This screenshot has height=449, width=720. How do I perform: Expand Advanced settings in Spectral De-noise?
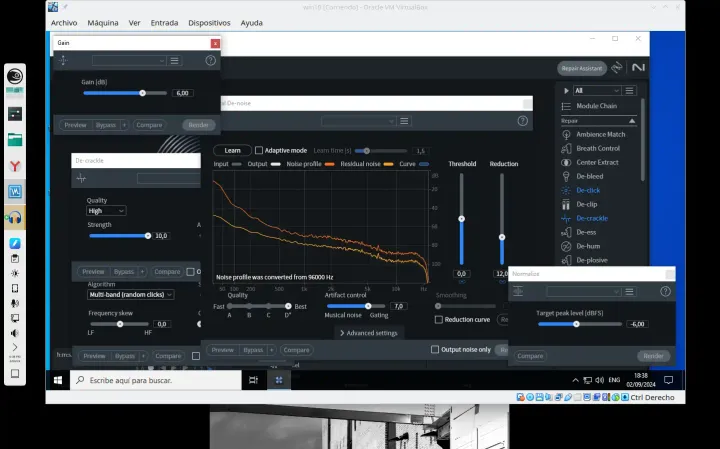click(369, 333)
